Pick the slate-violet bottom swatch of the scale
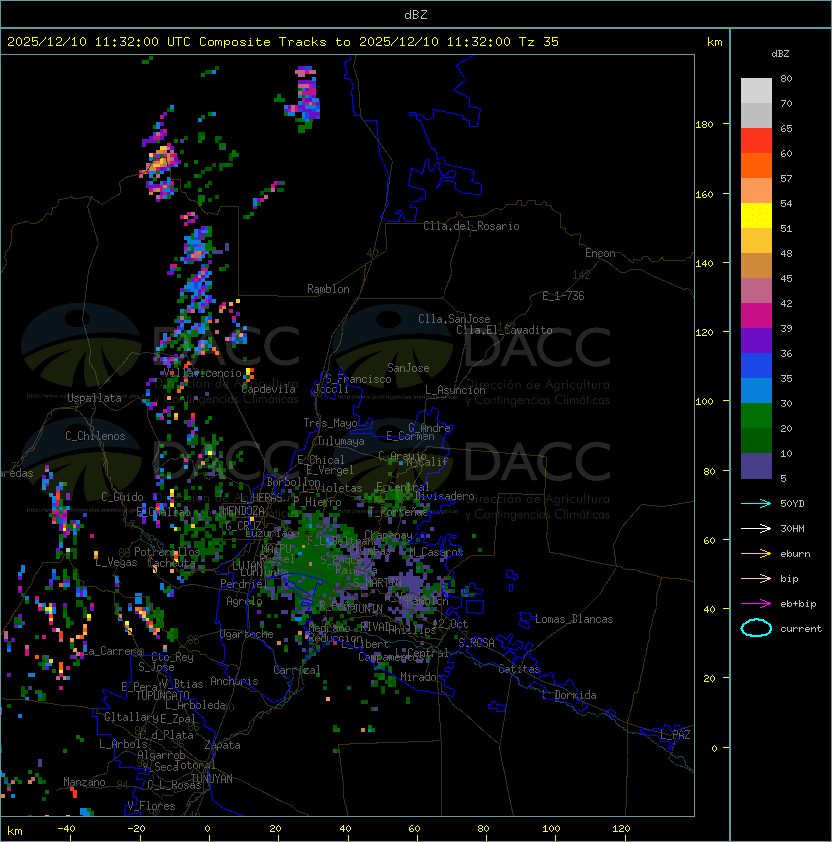Screen dimensions: 832x842 pos(756,466)
